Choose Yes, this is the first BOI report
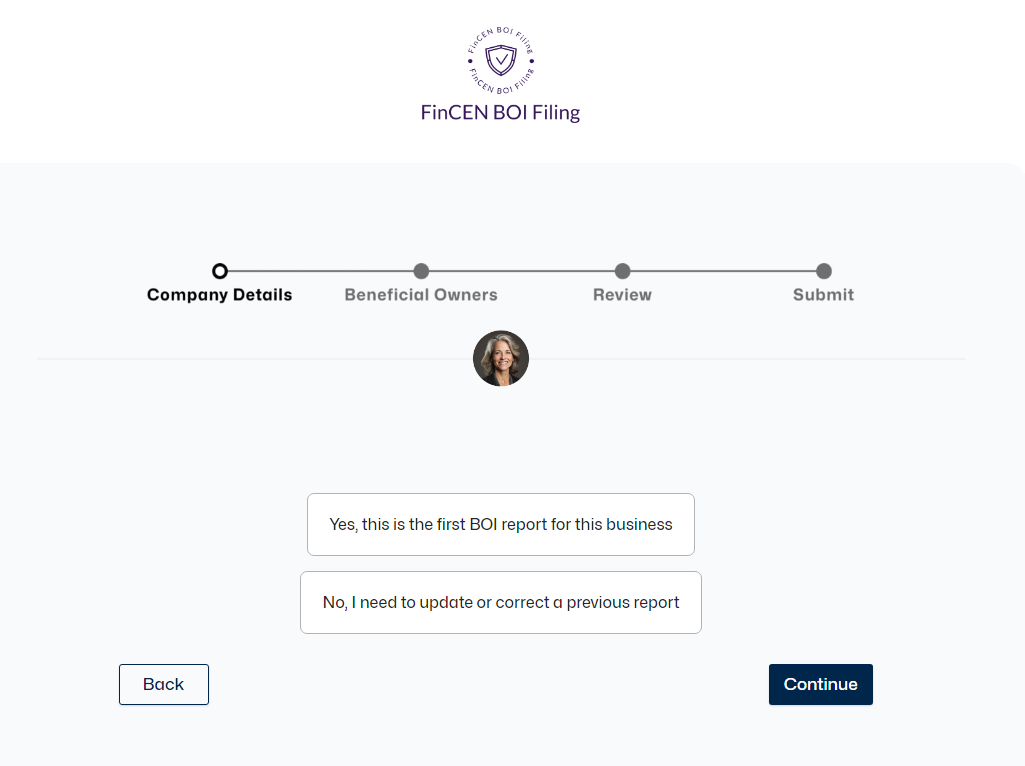 point(501,524)
